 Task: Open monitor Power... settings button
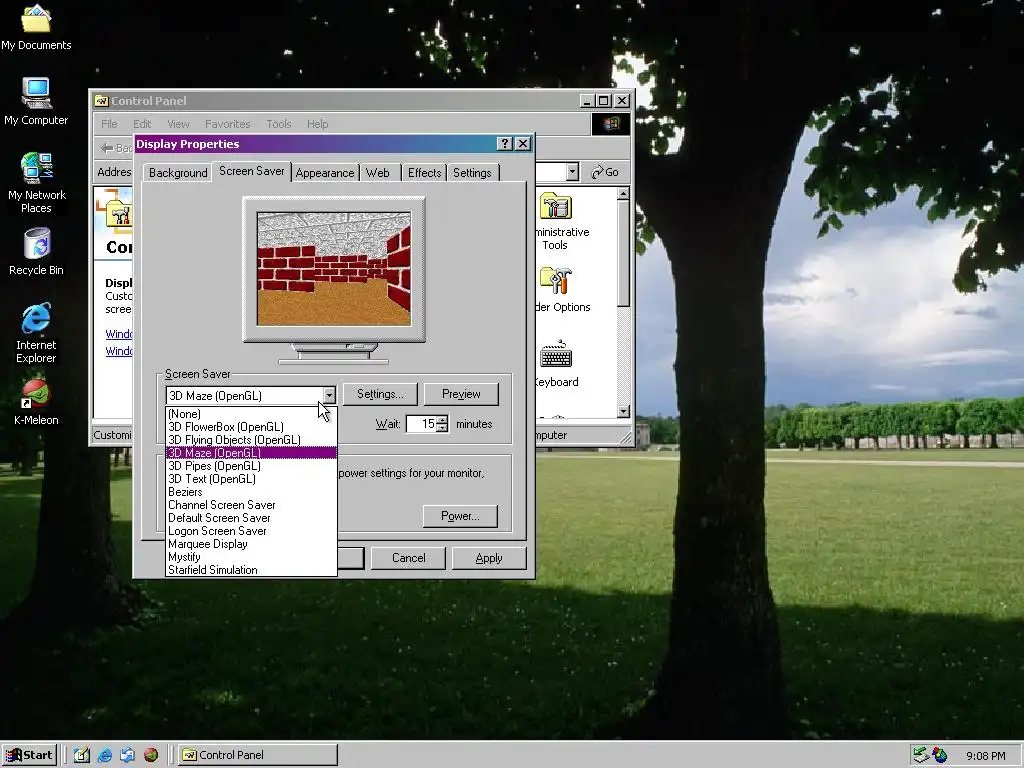tap(460, 516)
